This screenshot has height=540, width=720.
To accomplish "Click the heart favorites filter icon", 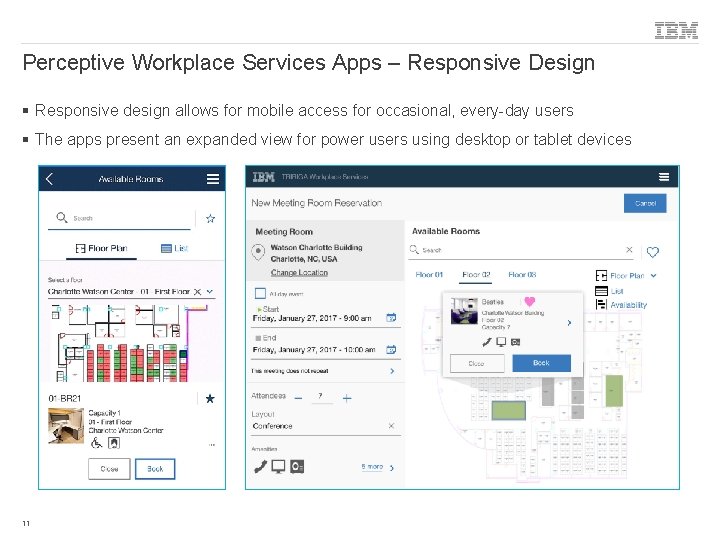I will click(x=652, y=252).
